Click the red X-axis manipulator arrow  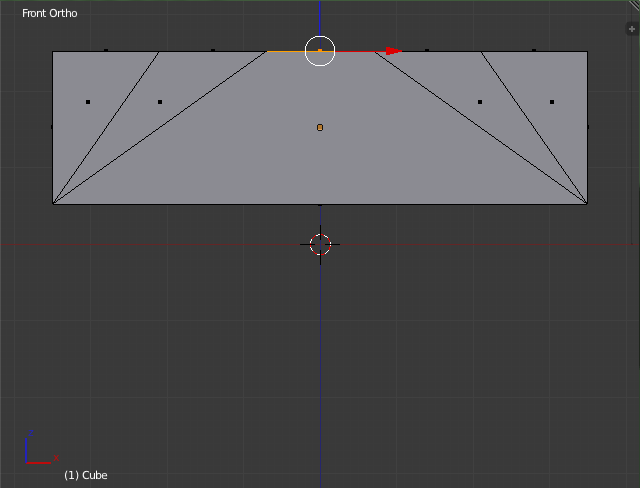(393, 51)
